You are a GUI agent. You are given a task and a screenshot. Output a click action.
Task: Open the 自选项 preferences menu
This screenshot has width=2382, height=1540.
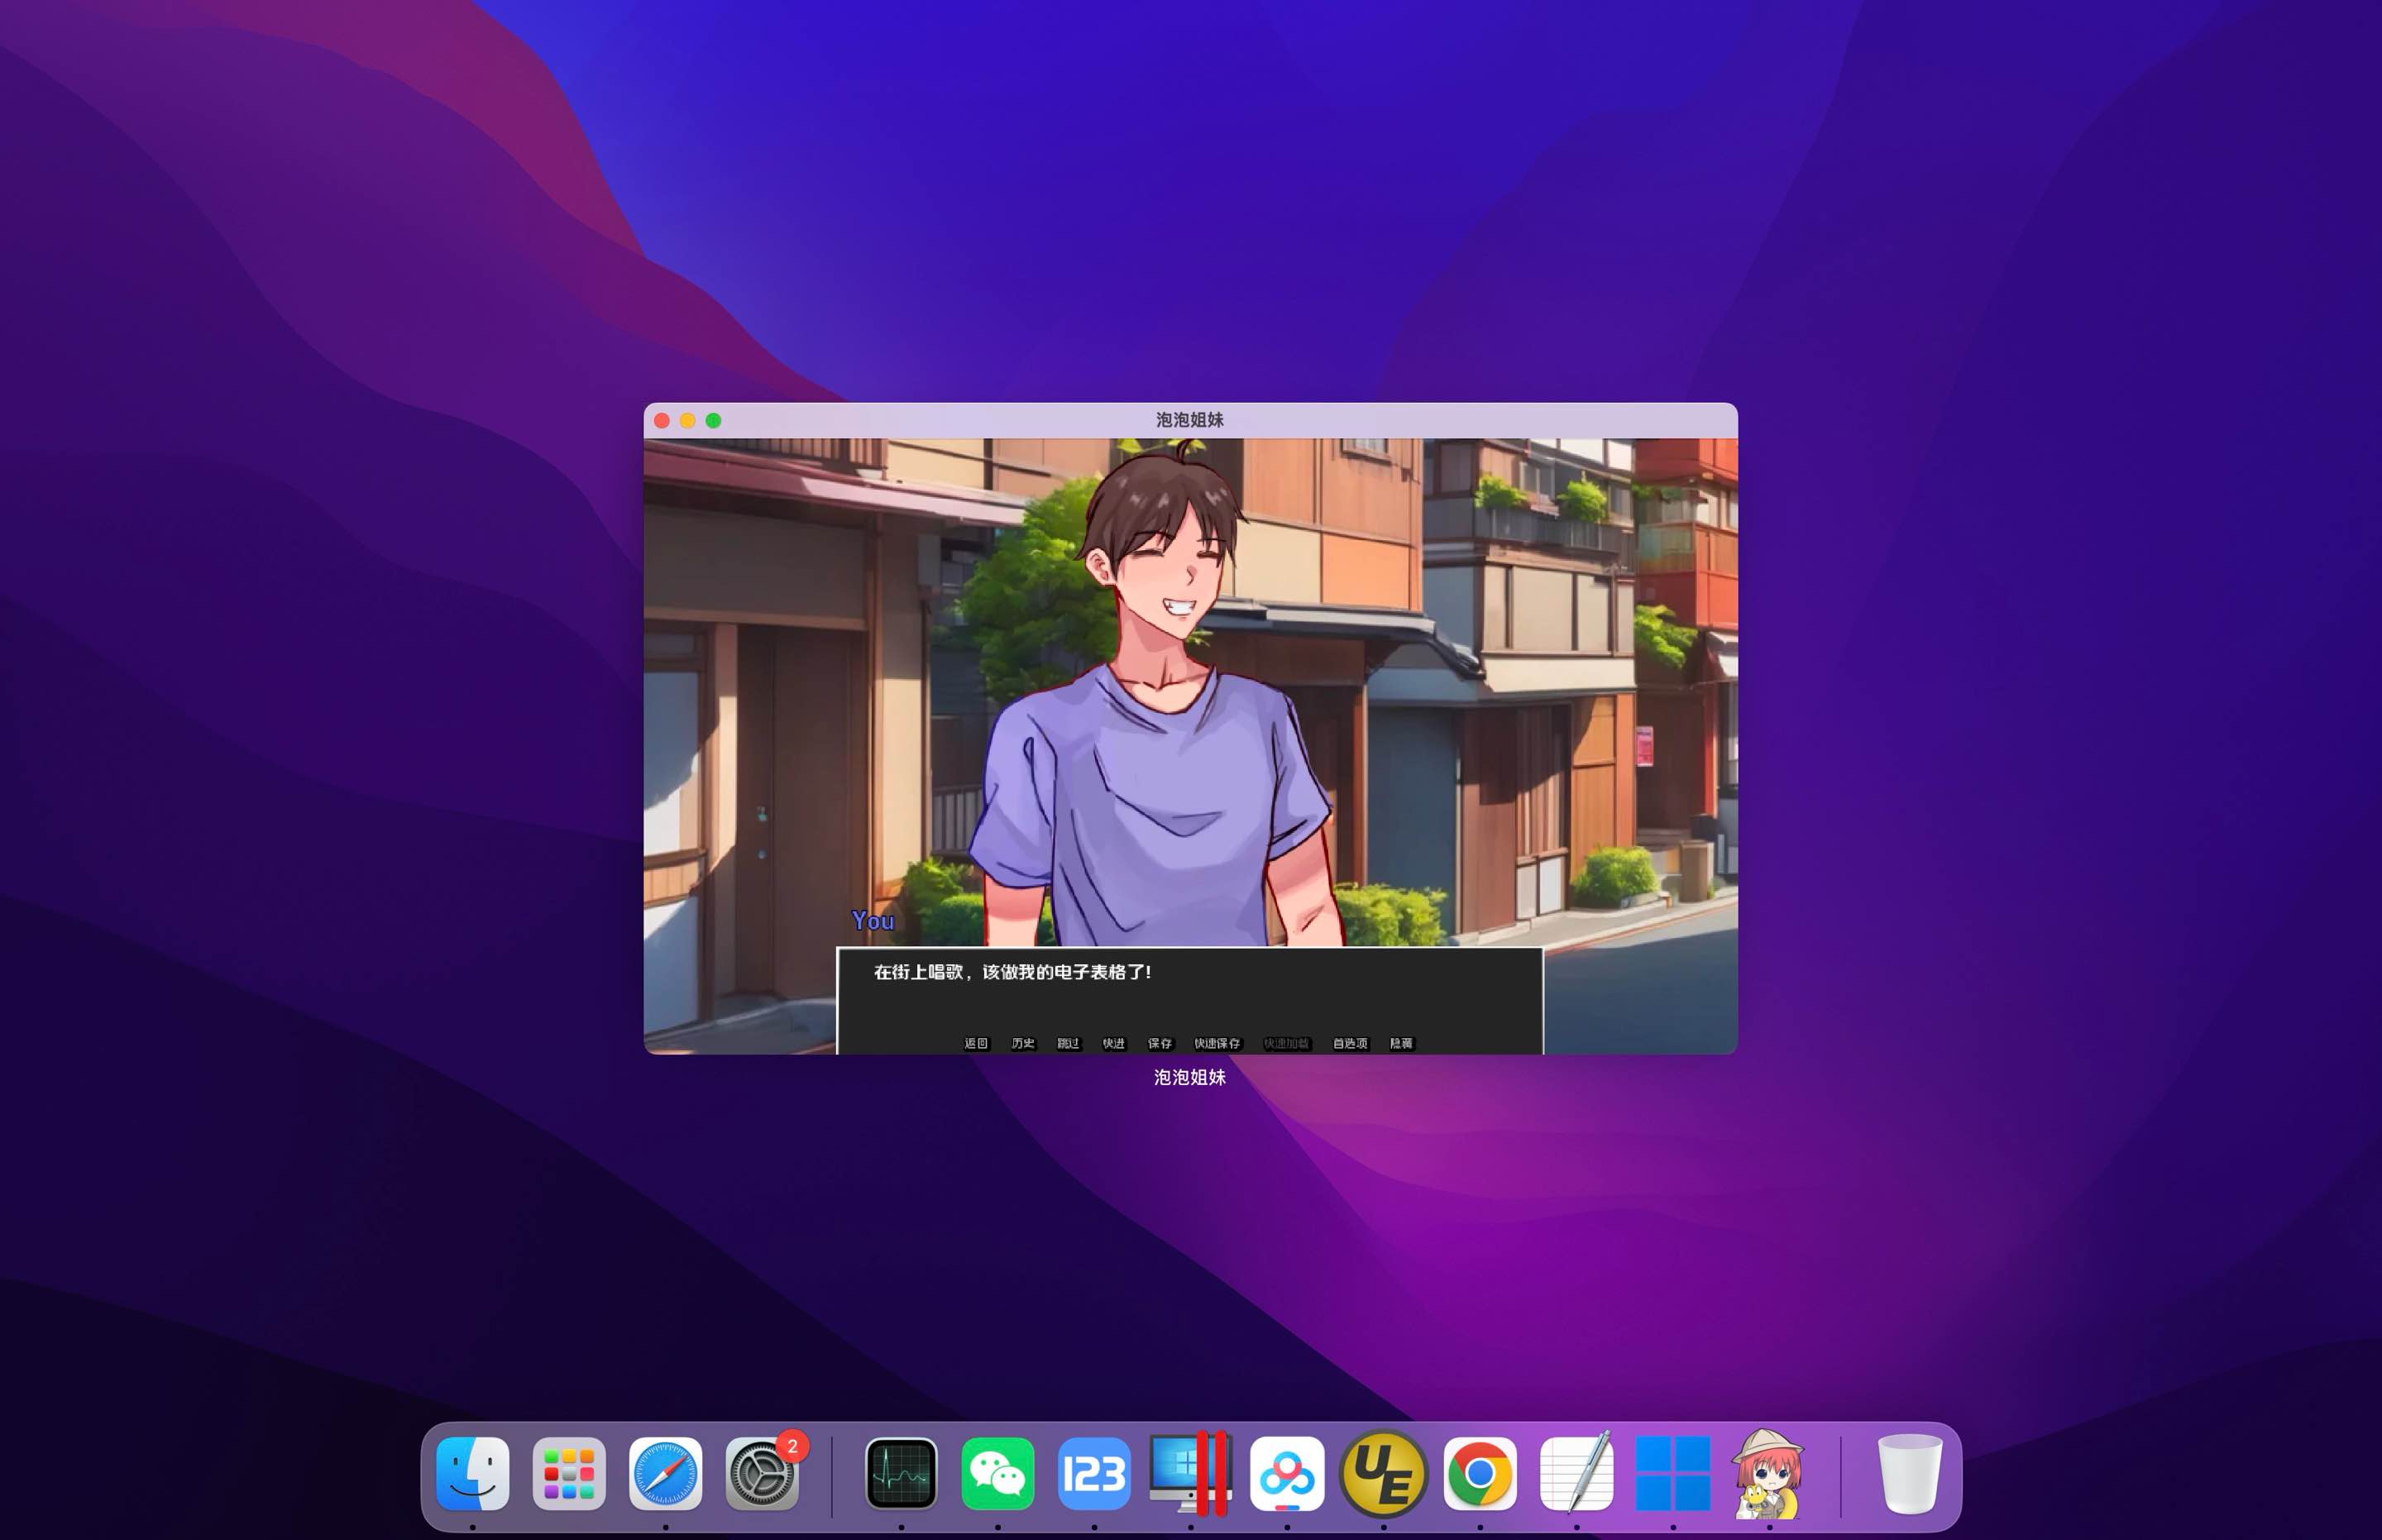point(1350,1043)
